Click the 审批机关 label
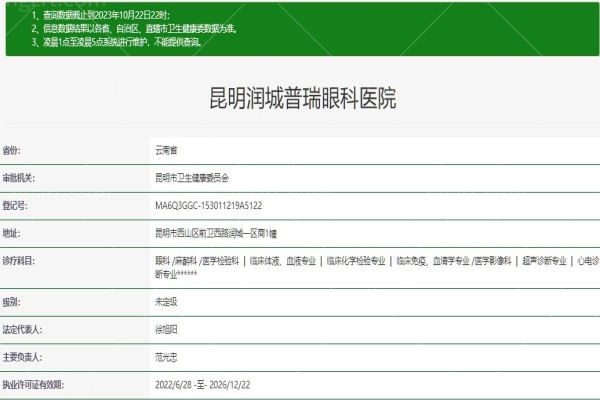This screenshot has width=600, height=400. (18, 178)
